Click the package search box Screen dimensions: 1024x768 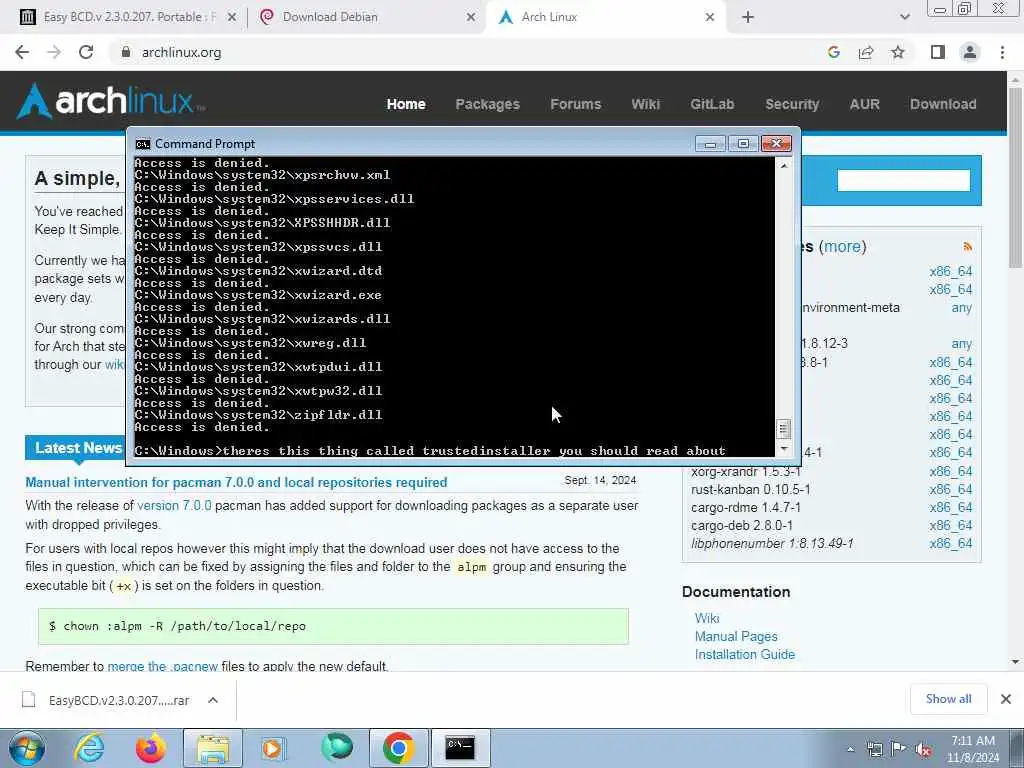(x=904, y=180)
